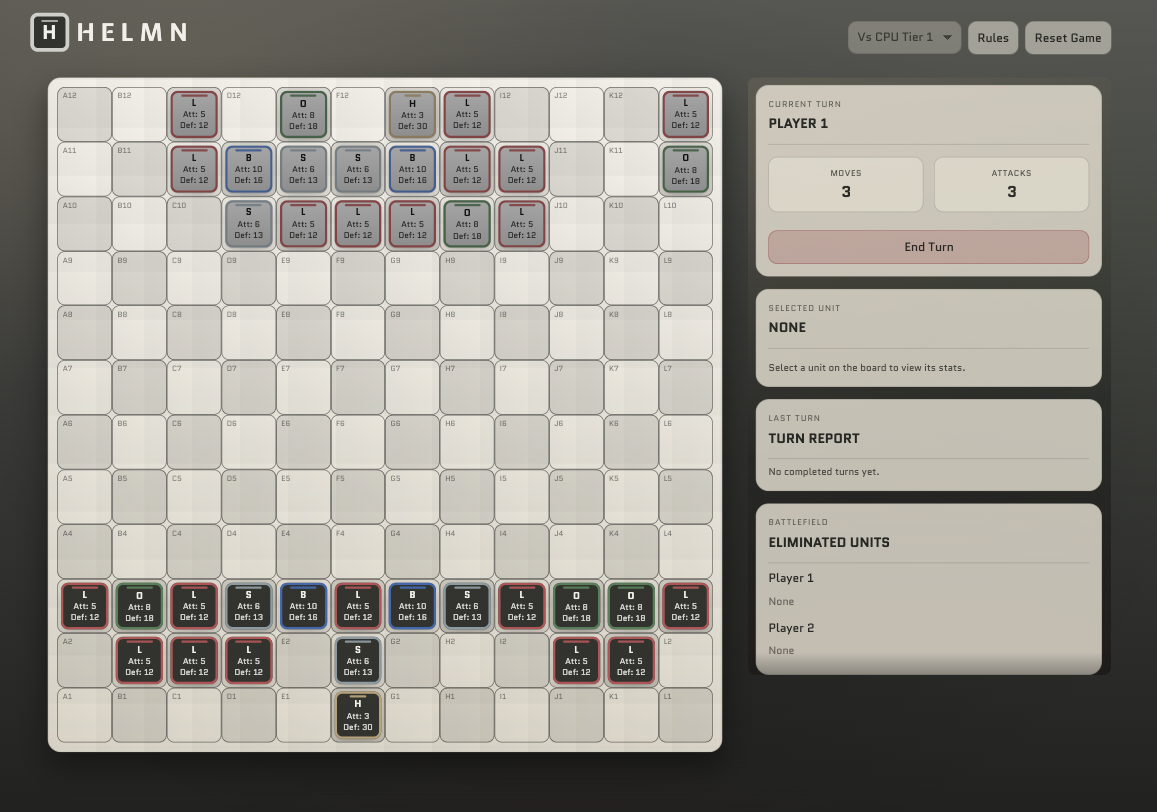The width and height of the screenshot is (1157, 812).
Task: Click empty board square G2
Action: pyautogui.click(x=412, y=661)
